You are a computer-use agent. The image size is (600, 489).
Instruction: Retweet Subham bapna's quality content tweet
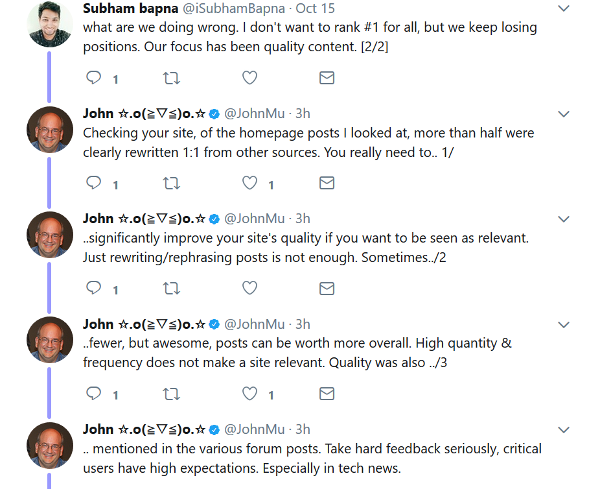click(173, 78)
